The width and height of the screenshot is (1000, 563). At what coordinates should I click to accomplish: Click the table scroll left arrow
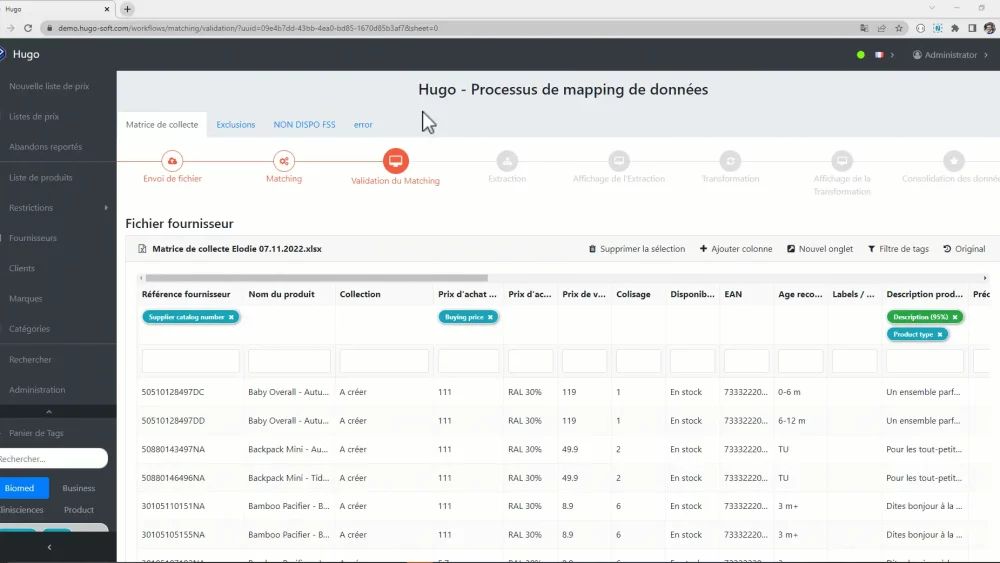[141, 278]
